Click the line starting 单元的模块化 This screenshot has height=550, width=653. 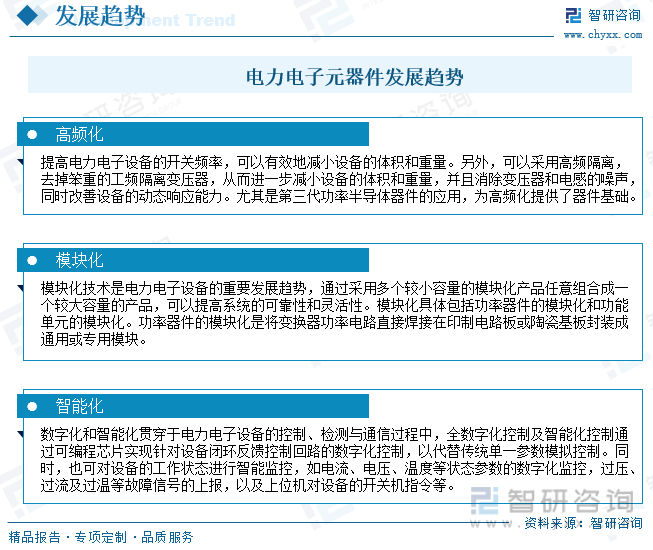coord(334,322)
